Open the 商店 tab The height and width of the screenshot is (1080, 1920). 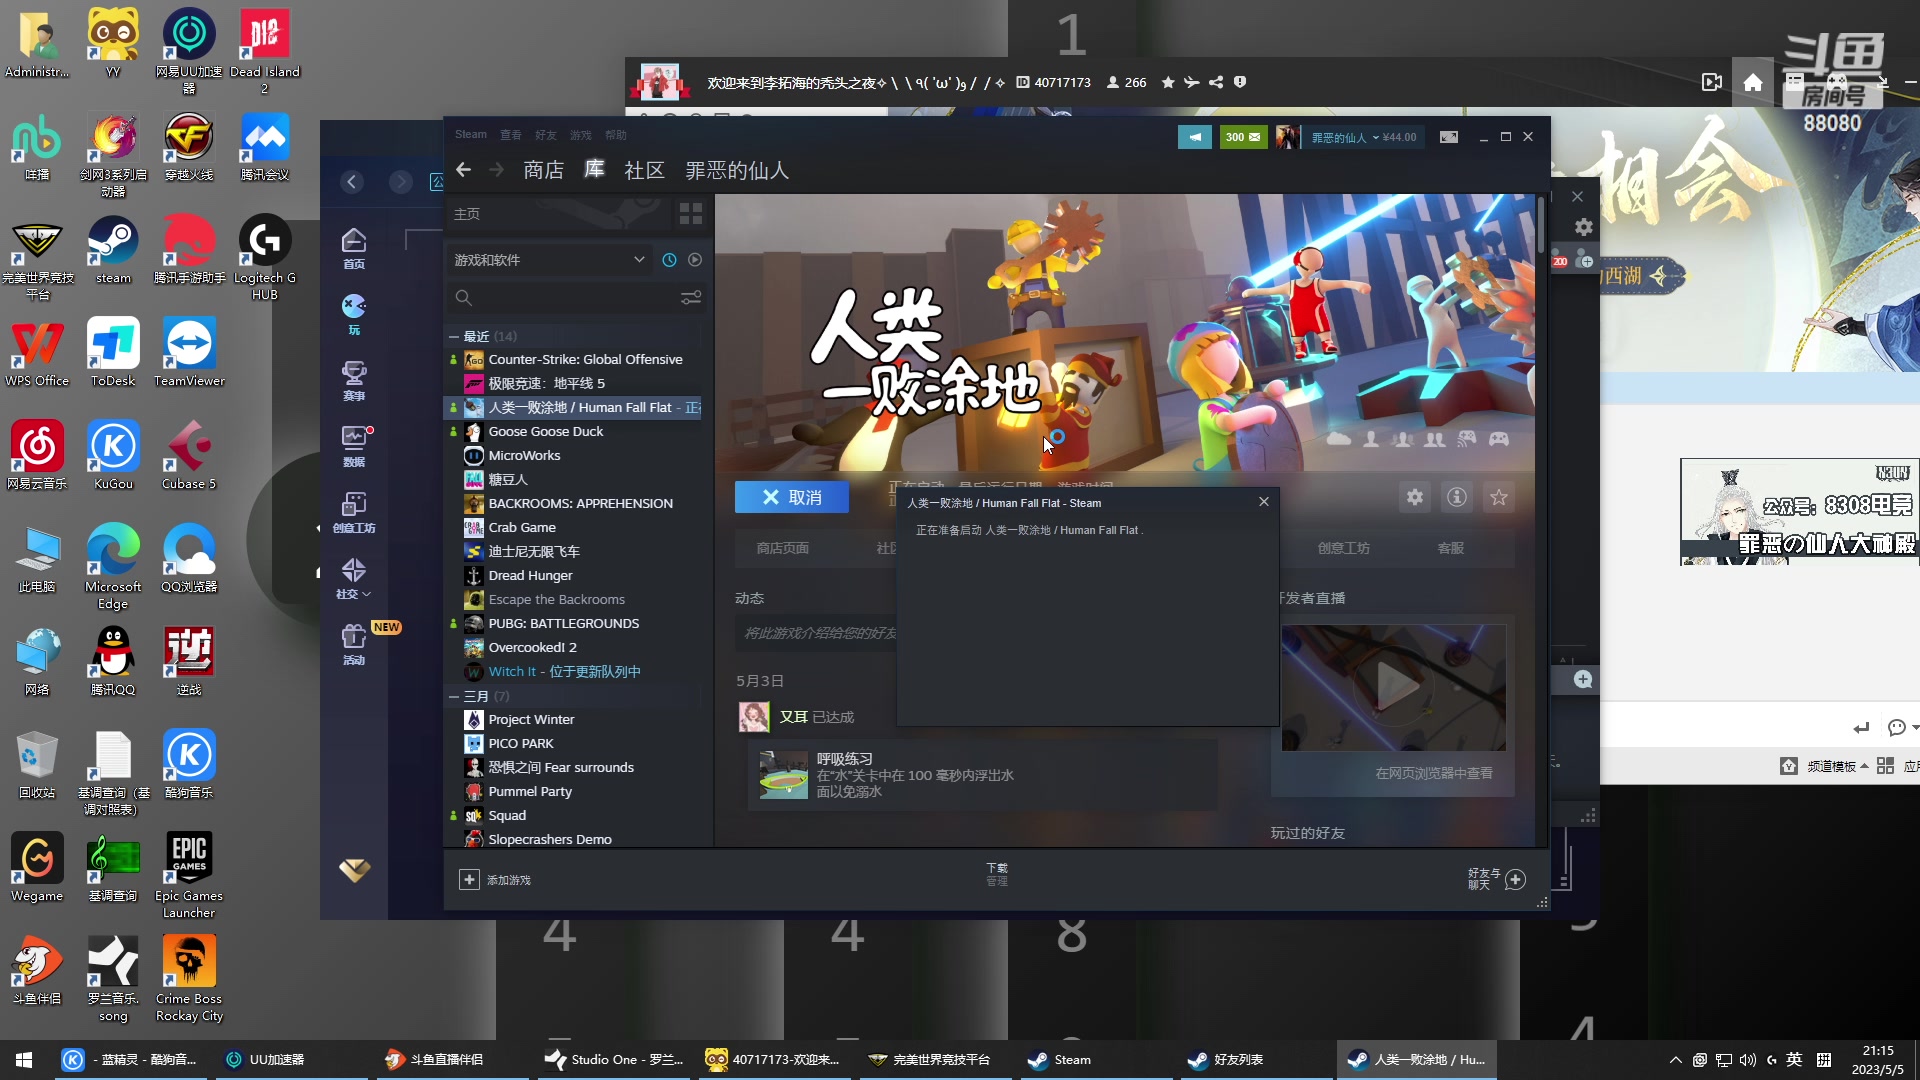coord(543,170)
